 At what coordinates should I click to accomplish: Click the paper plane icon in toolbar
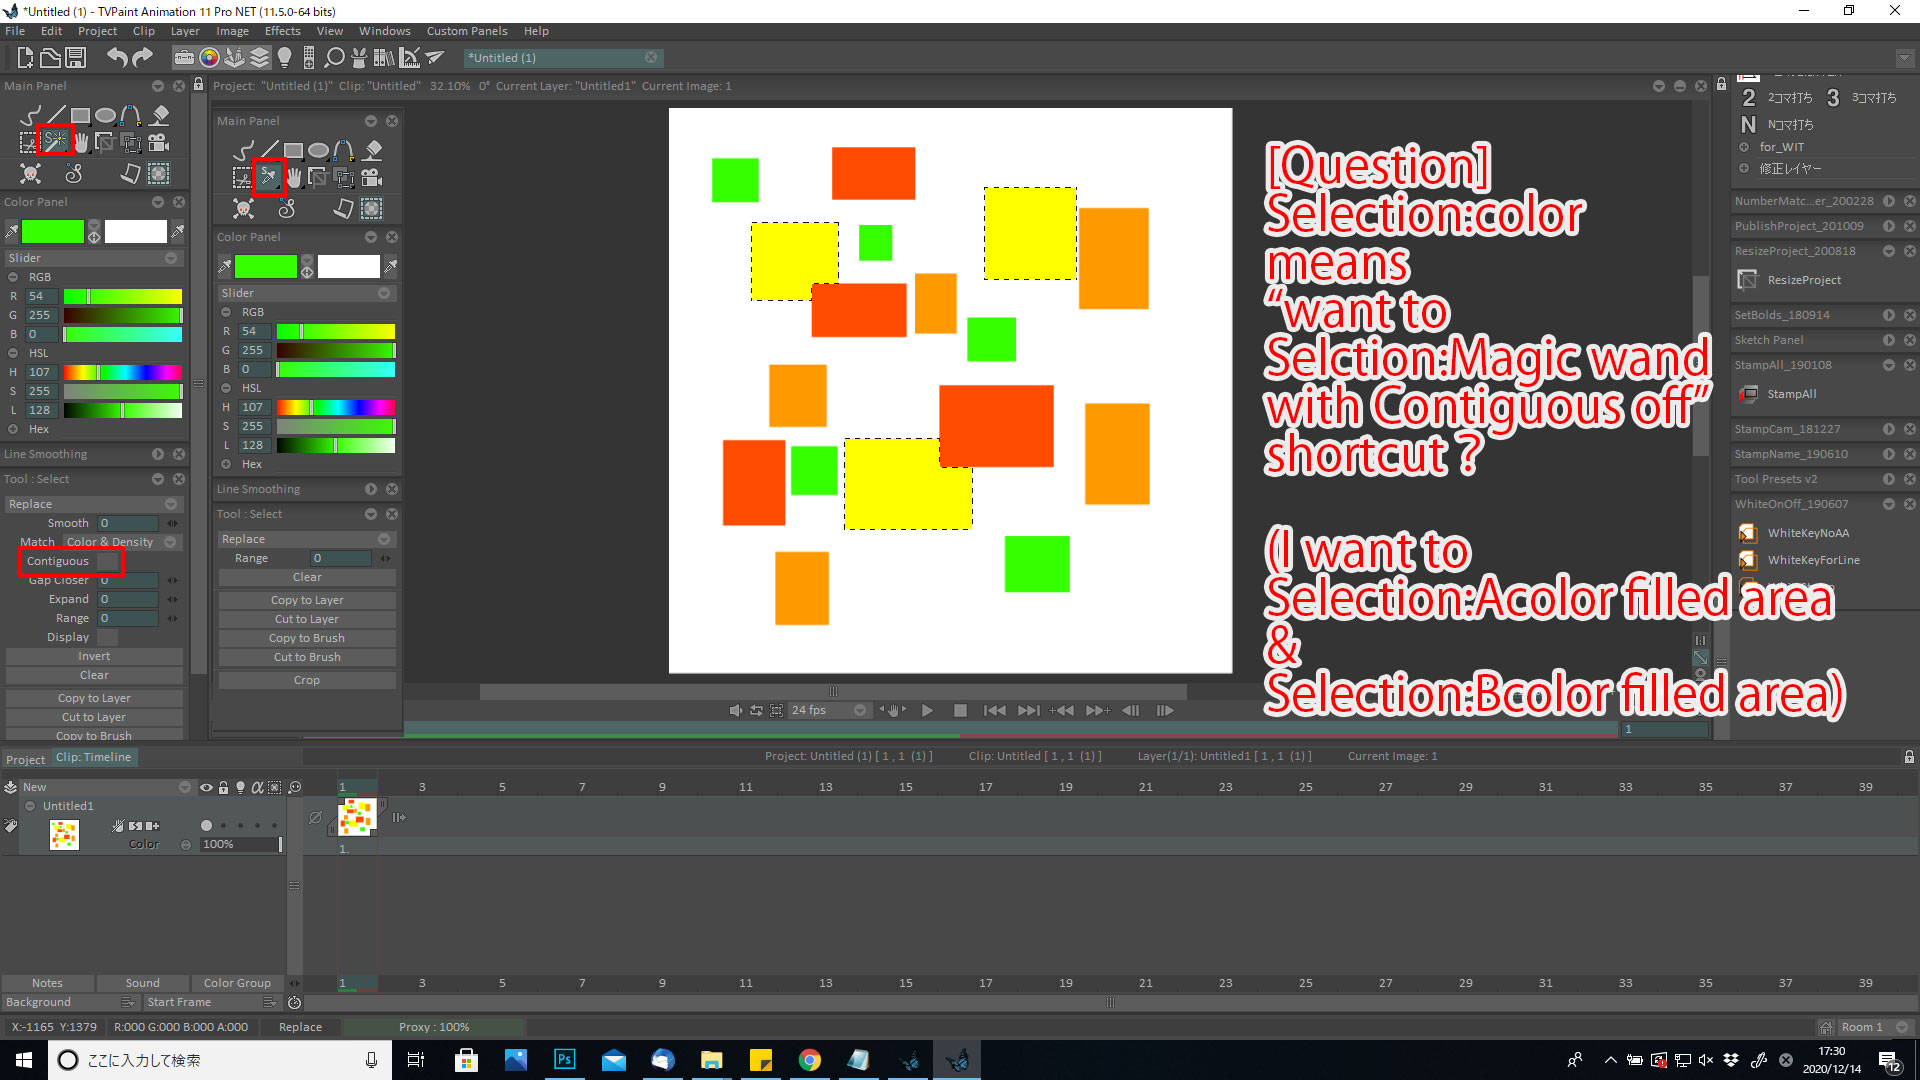coord(434,57)
